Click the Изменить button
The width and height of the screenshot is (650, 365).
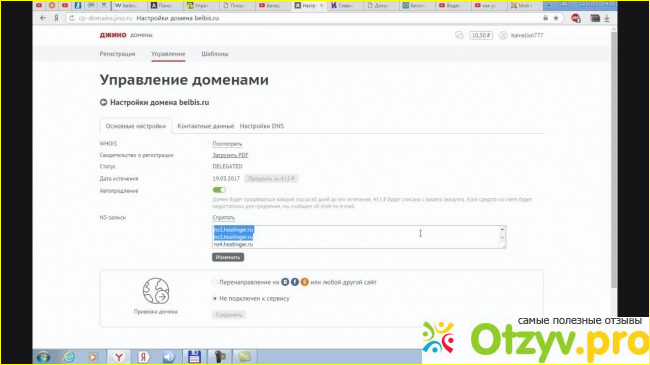(228, 257)
